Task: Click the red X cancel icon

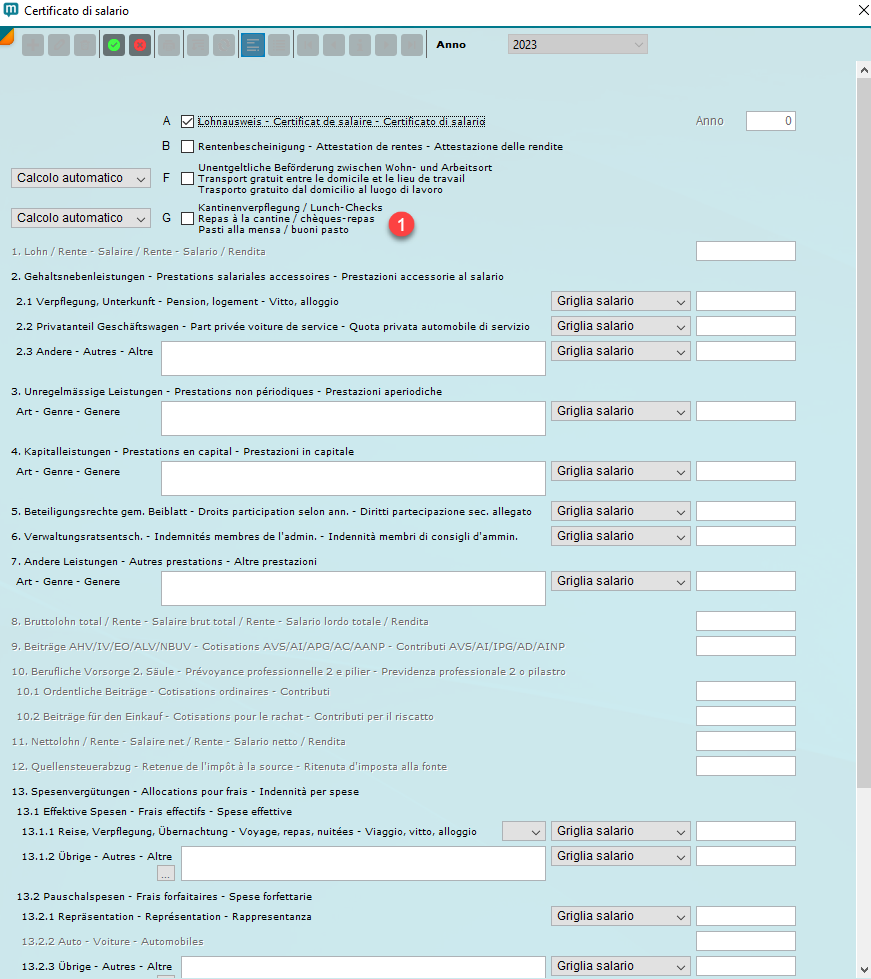Action: point(139,44)
